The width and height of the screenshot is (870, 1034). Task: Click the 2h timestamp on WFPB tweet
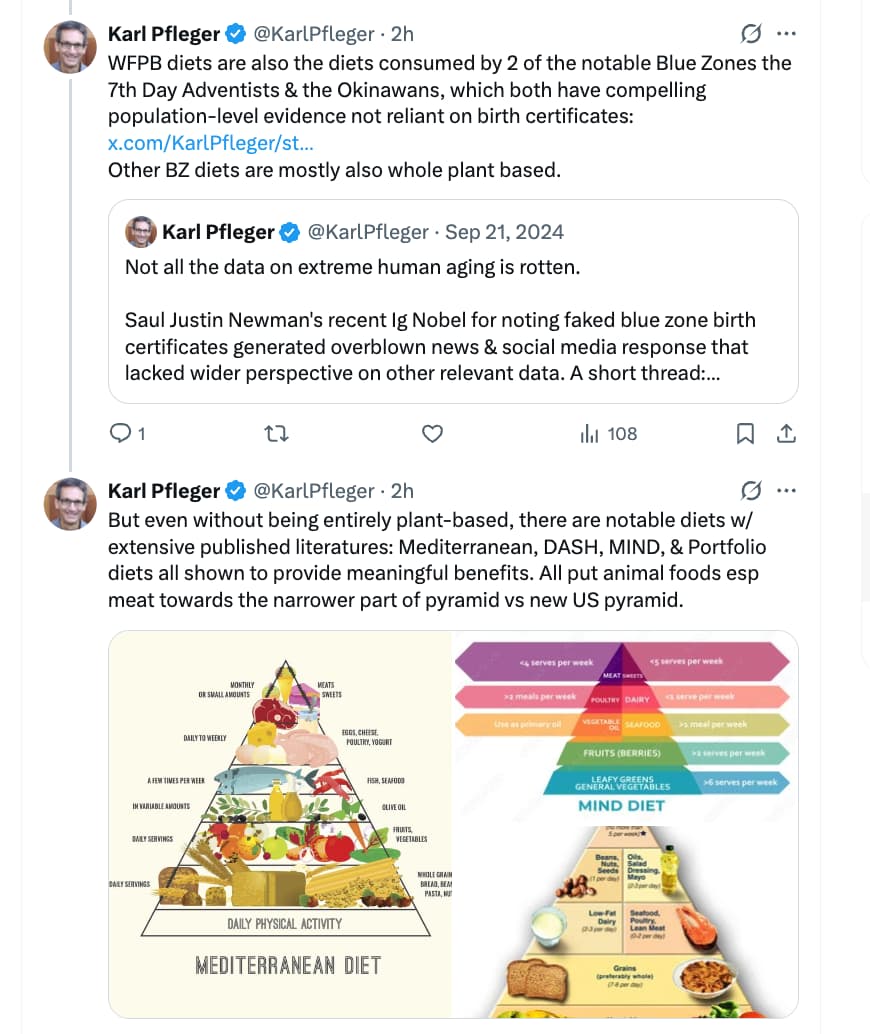[x=402, y=34]
